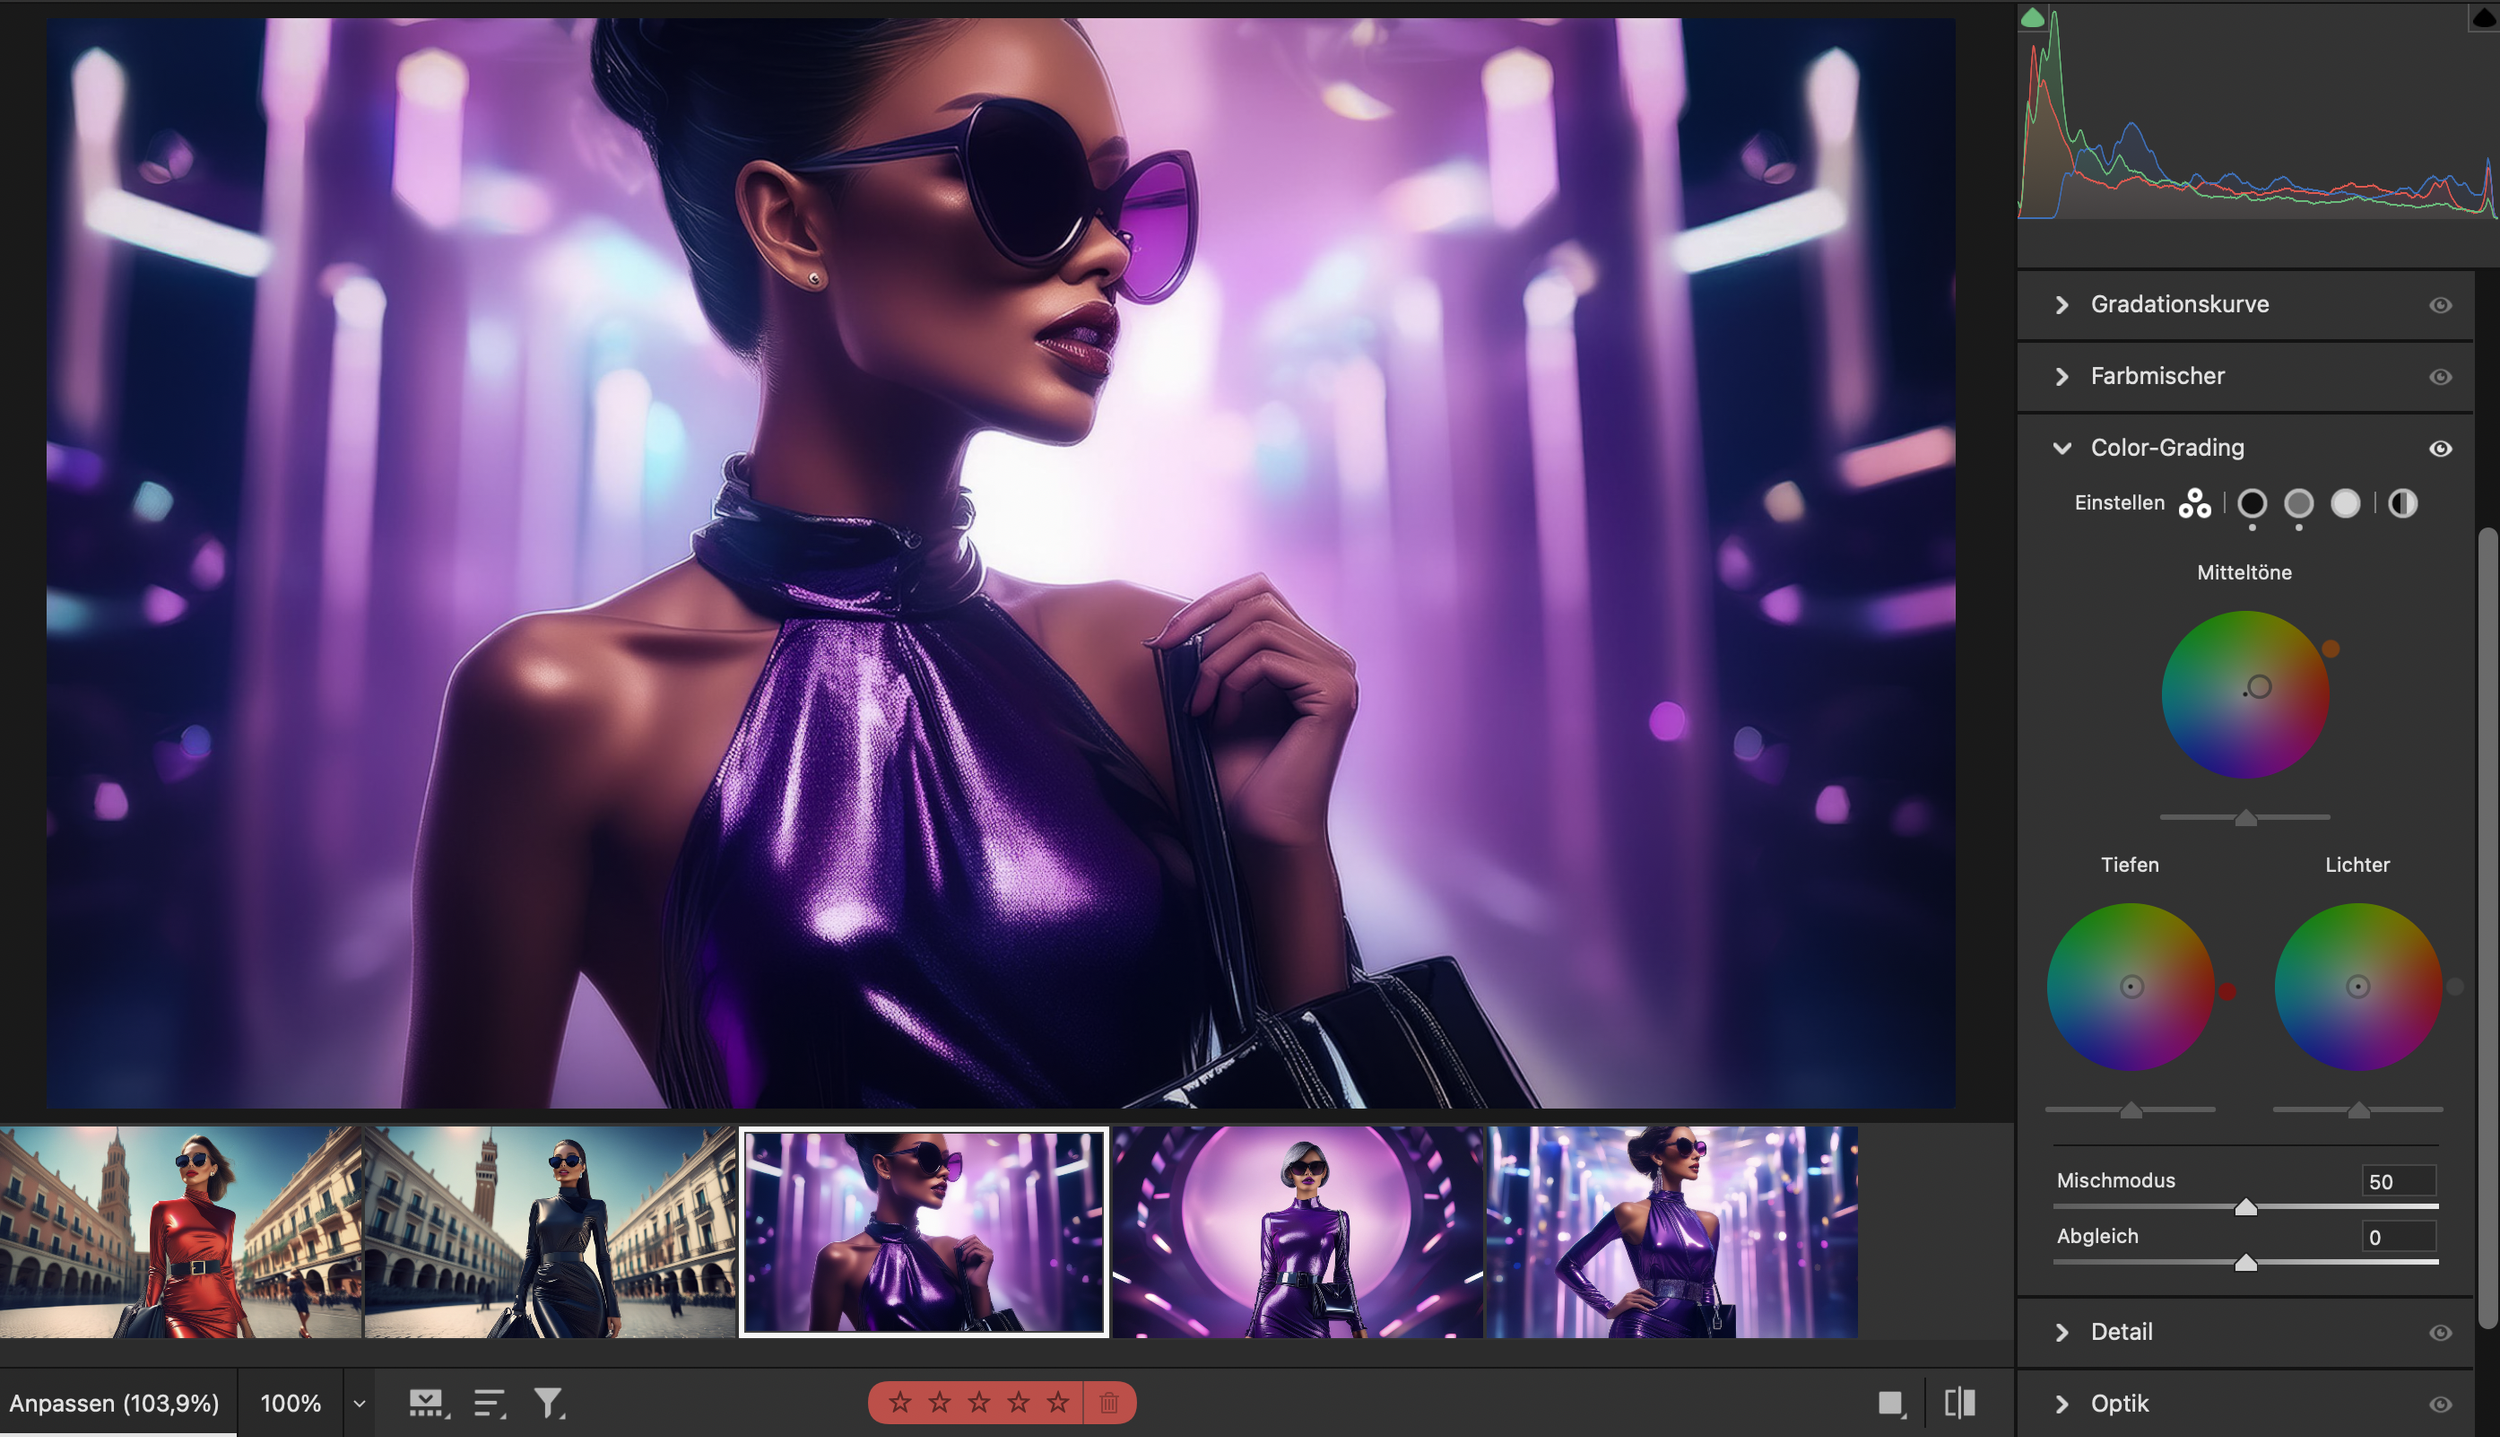
Task: Click the sort order icon
Action: [x=489, y=1403]
